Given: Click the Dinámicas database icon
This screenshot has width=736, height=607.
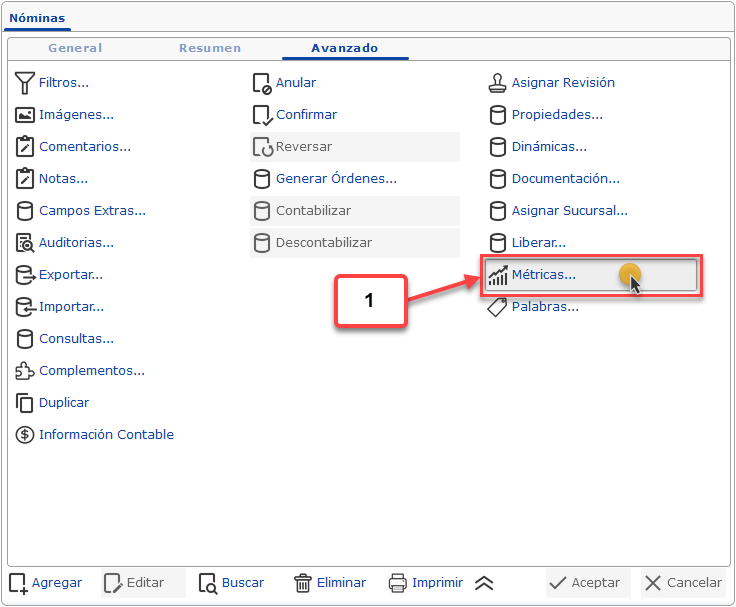Looking at the screenshot, I should 498,147.
